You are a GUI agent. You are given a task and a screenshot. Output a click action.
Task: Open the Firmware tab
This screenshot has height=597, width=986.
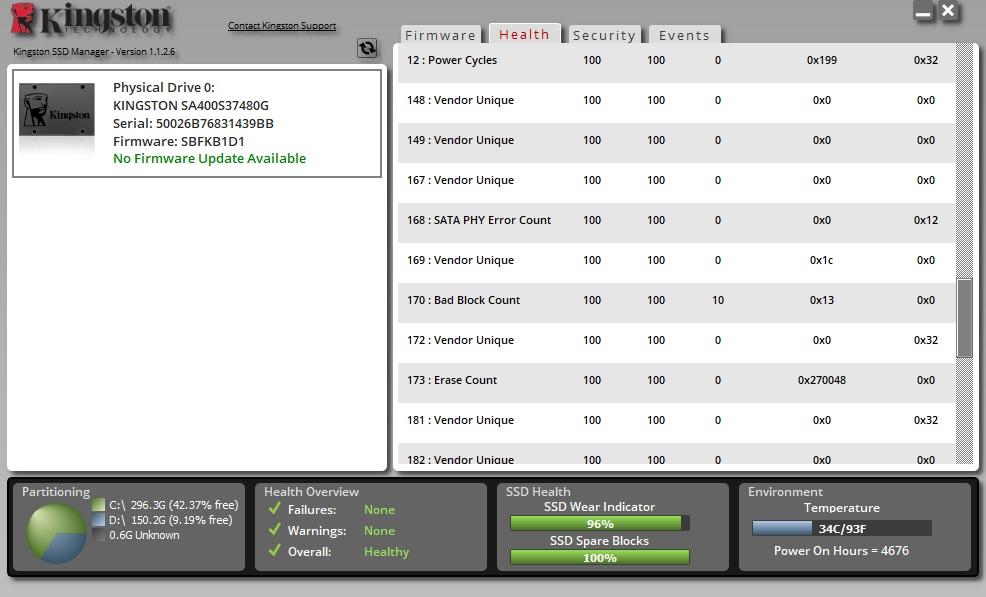click(x=440, y=35)
